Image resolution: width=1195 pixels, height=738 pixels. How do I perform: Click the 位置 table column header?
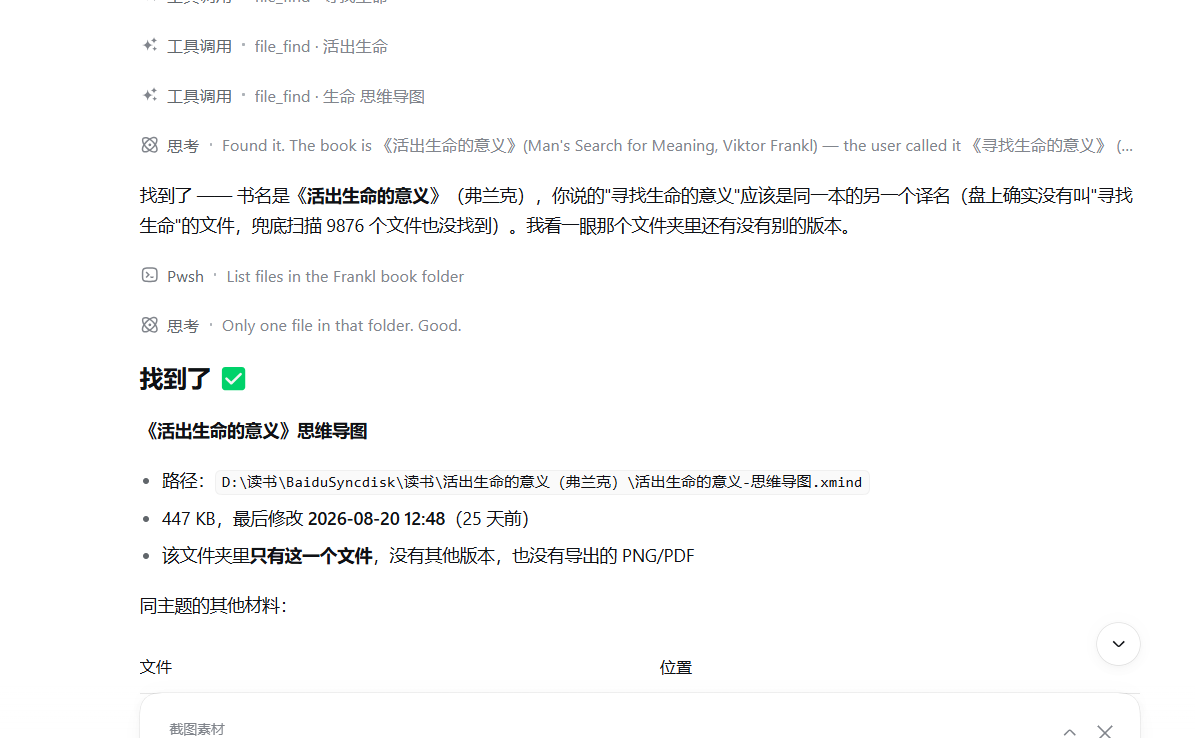pos(675,667)
